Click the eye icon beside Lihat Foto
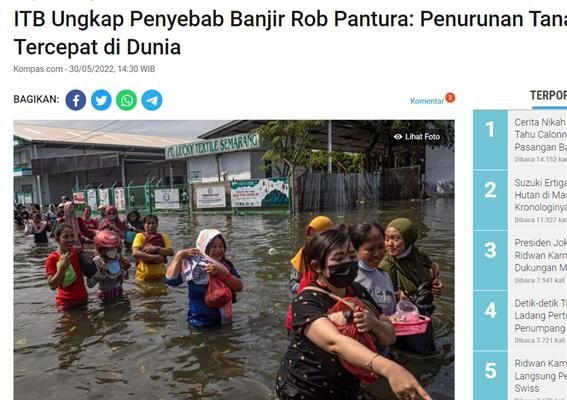The image size is (567, 400). (398, 137)
